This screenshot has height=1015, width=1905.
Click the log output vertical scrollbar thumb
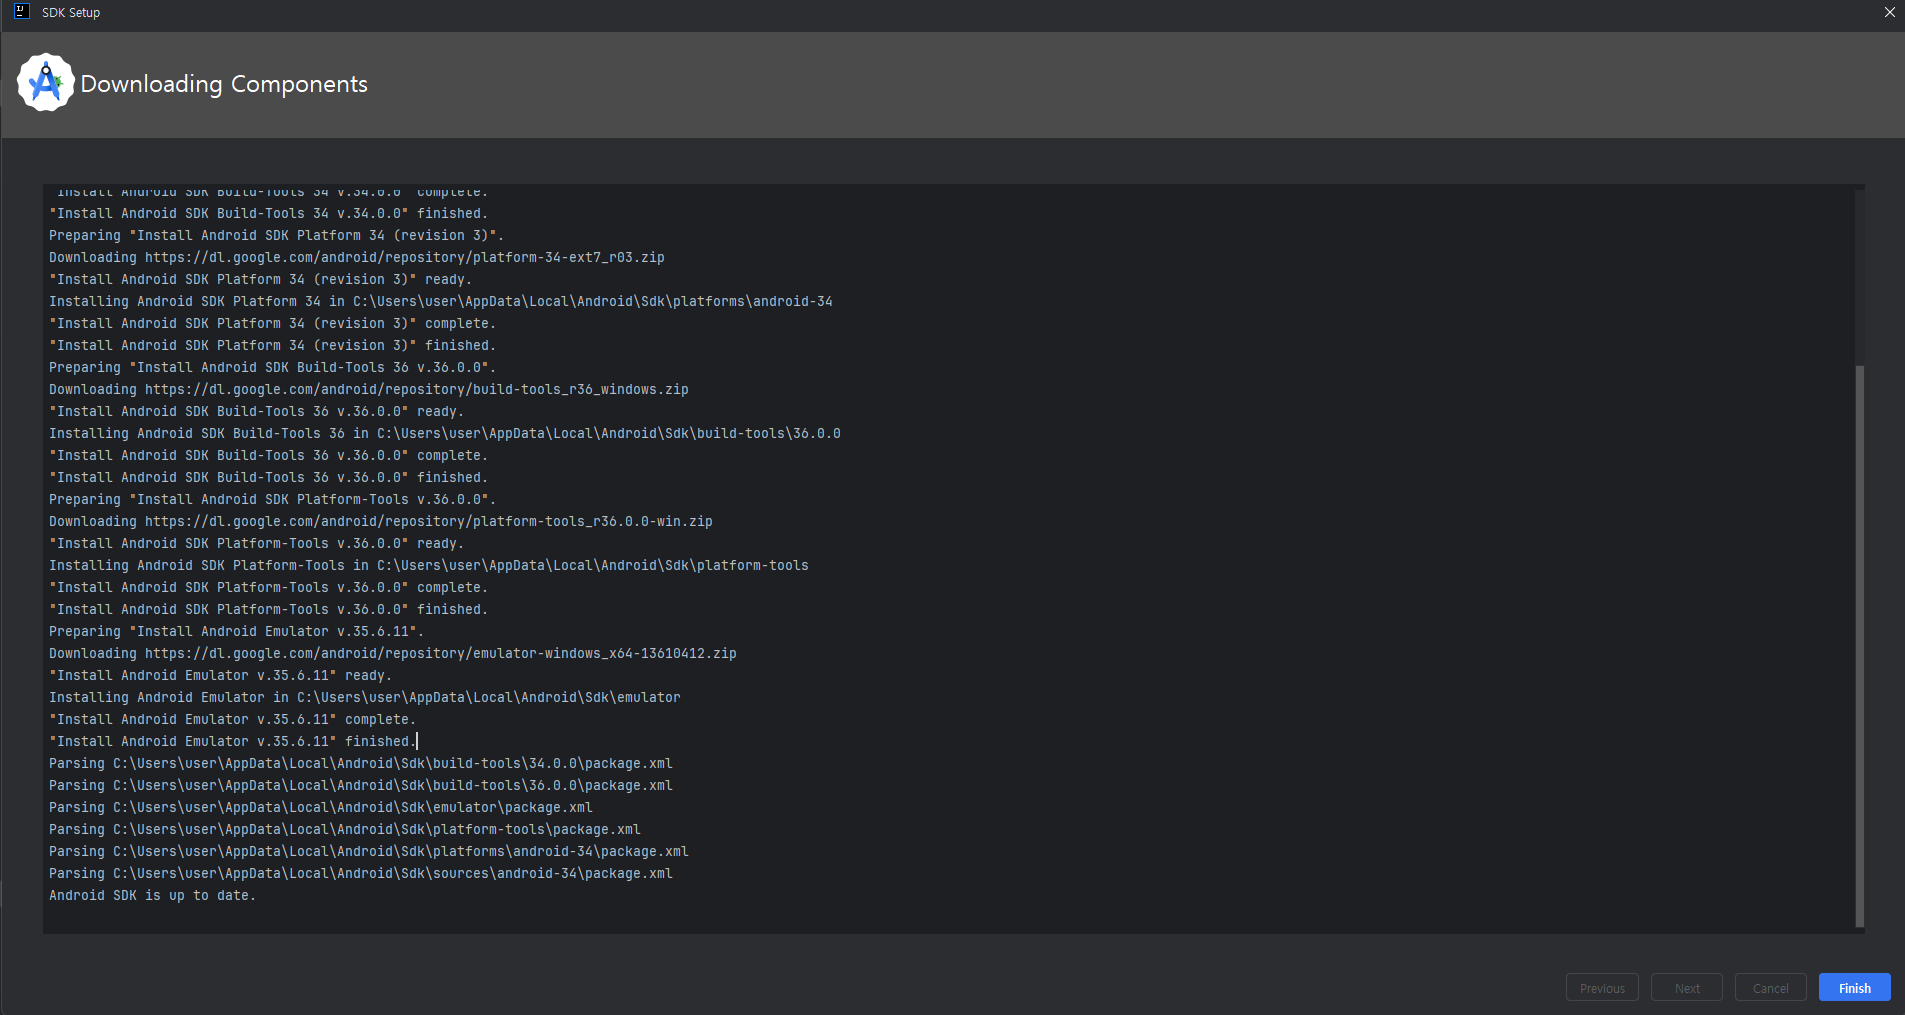tap(1860, 646)
